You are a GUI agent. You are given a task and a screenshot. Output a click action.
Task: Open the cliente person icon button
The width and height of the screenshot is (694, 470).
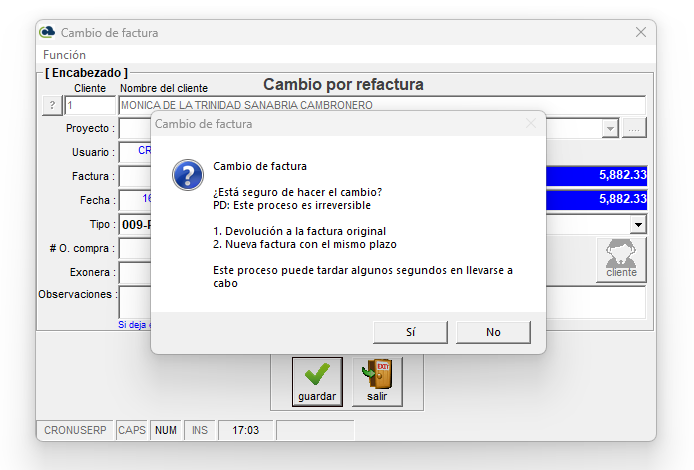point(621,259)
